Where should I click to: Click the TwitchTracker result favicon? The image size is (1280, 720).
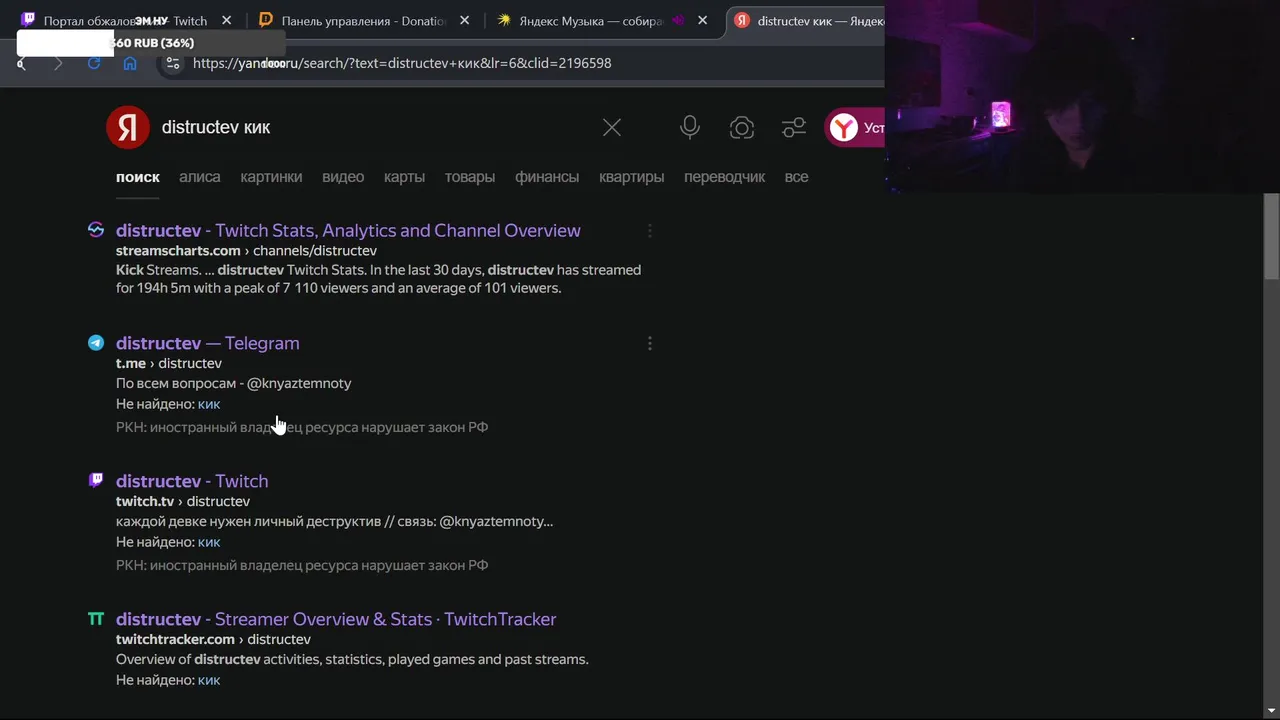click(96, 619)
